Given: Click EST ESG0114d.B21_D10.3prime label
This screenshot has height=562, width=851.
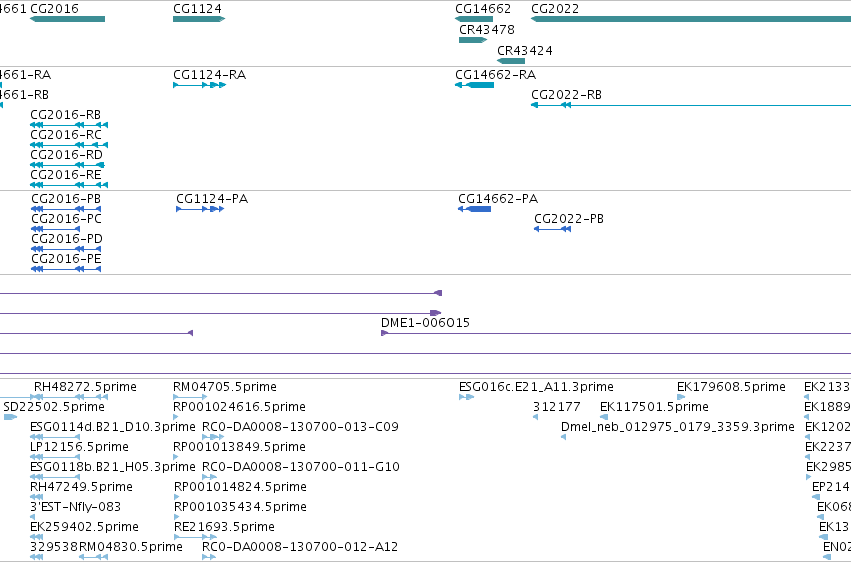Looking at the screenshot, I should (x=113, y=427).
